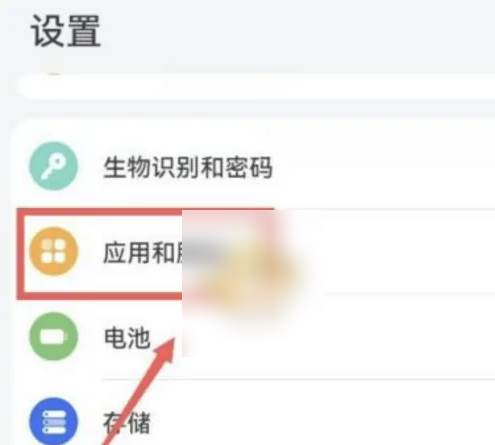Tap the green battery icon
Viewport: 495px width, 445px height.
click(x=53, y=336)
